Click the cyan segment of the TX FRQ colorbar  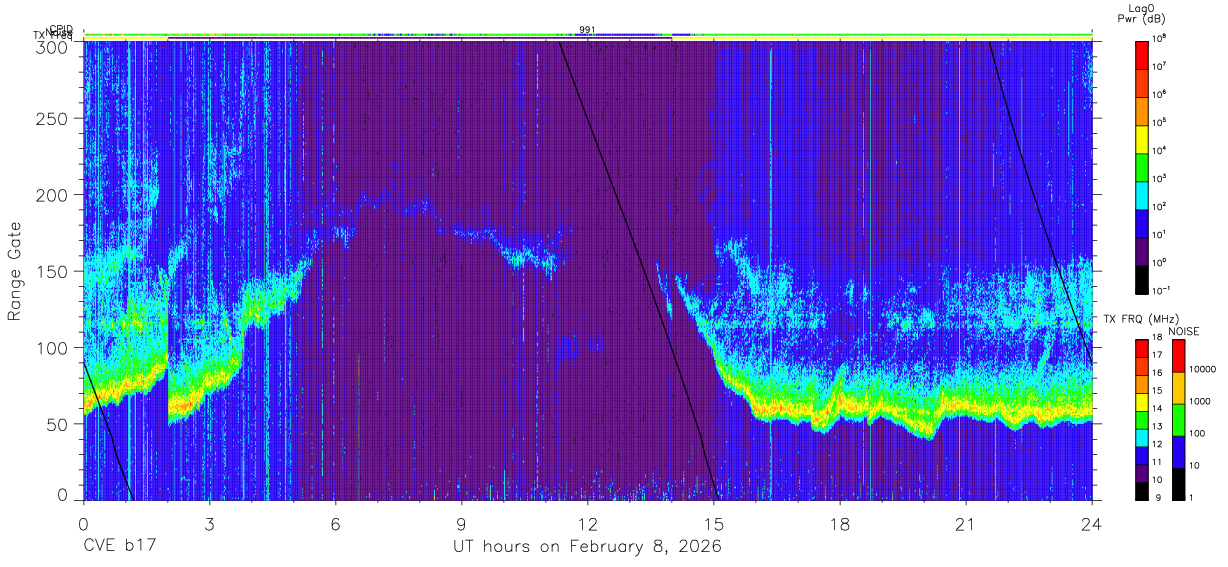click(x=1142, y=437)
